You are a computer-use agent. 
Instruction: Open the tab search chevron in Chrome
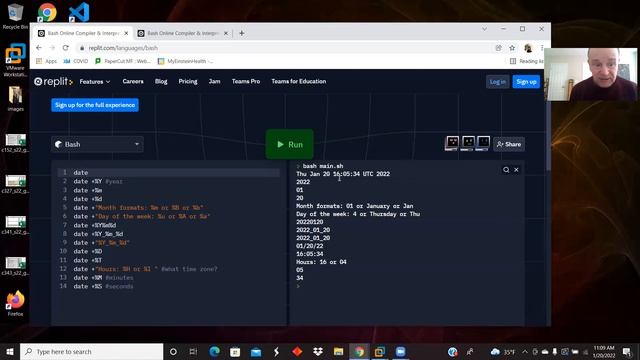(x=484, y=29)
